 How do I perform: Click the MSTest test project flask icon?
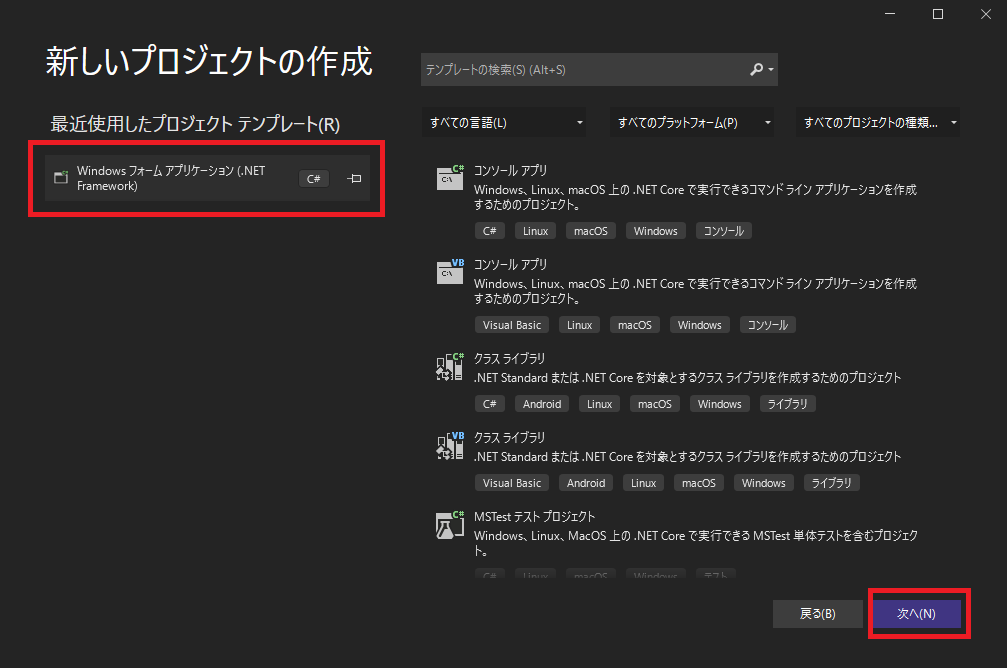[x=450, y=524]
